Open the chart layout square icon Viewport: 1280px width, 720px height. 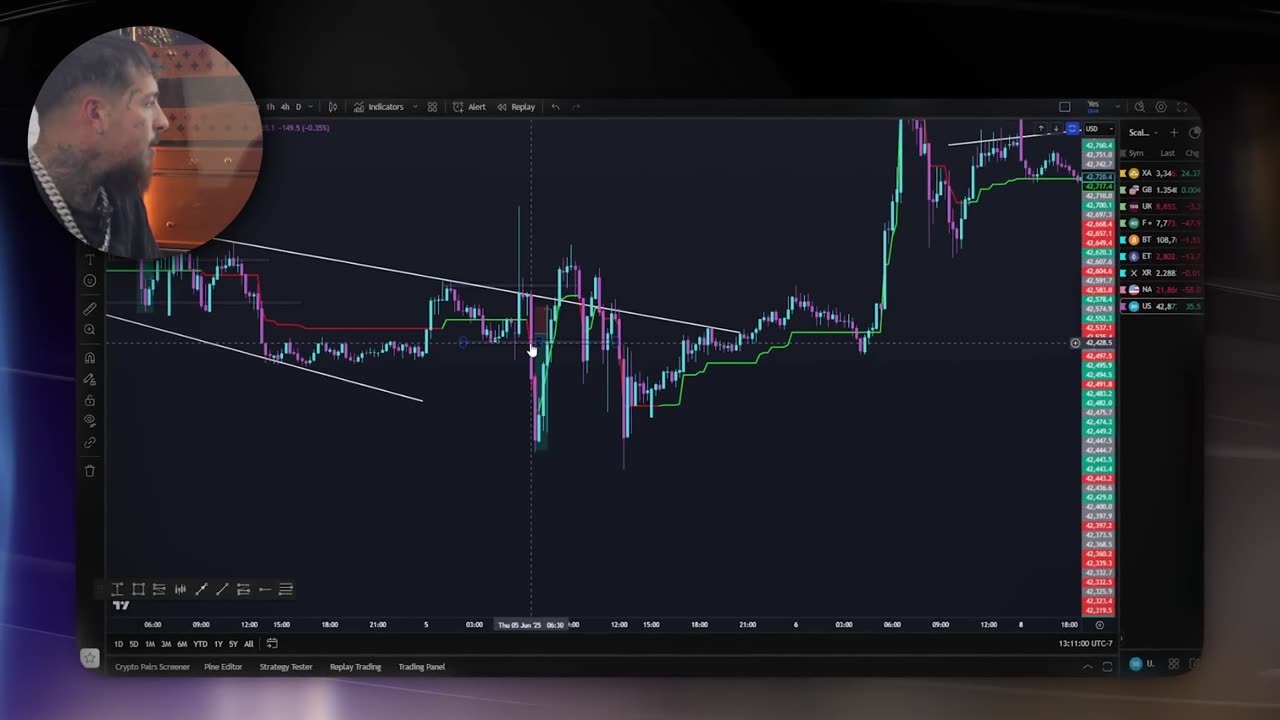[x=1065, y=107]
